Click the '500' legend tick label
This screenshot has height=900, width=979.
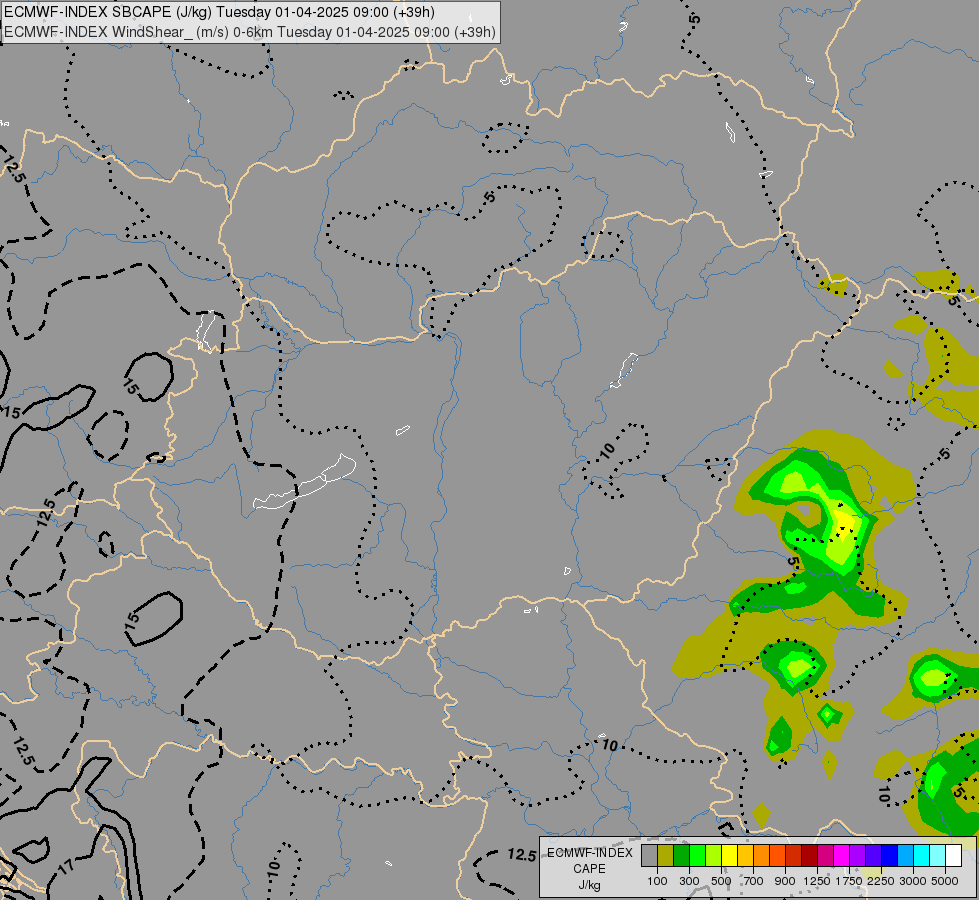pyautogui.click(x=721, y=881)
